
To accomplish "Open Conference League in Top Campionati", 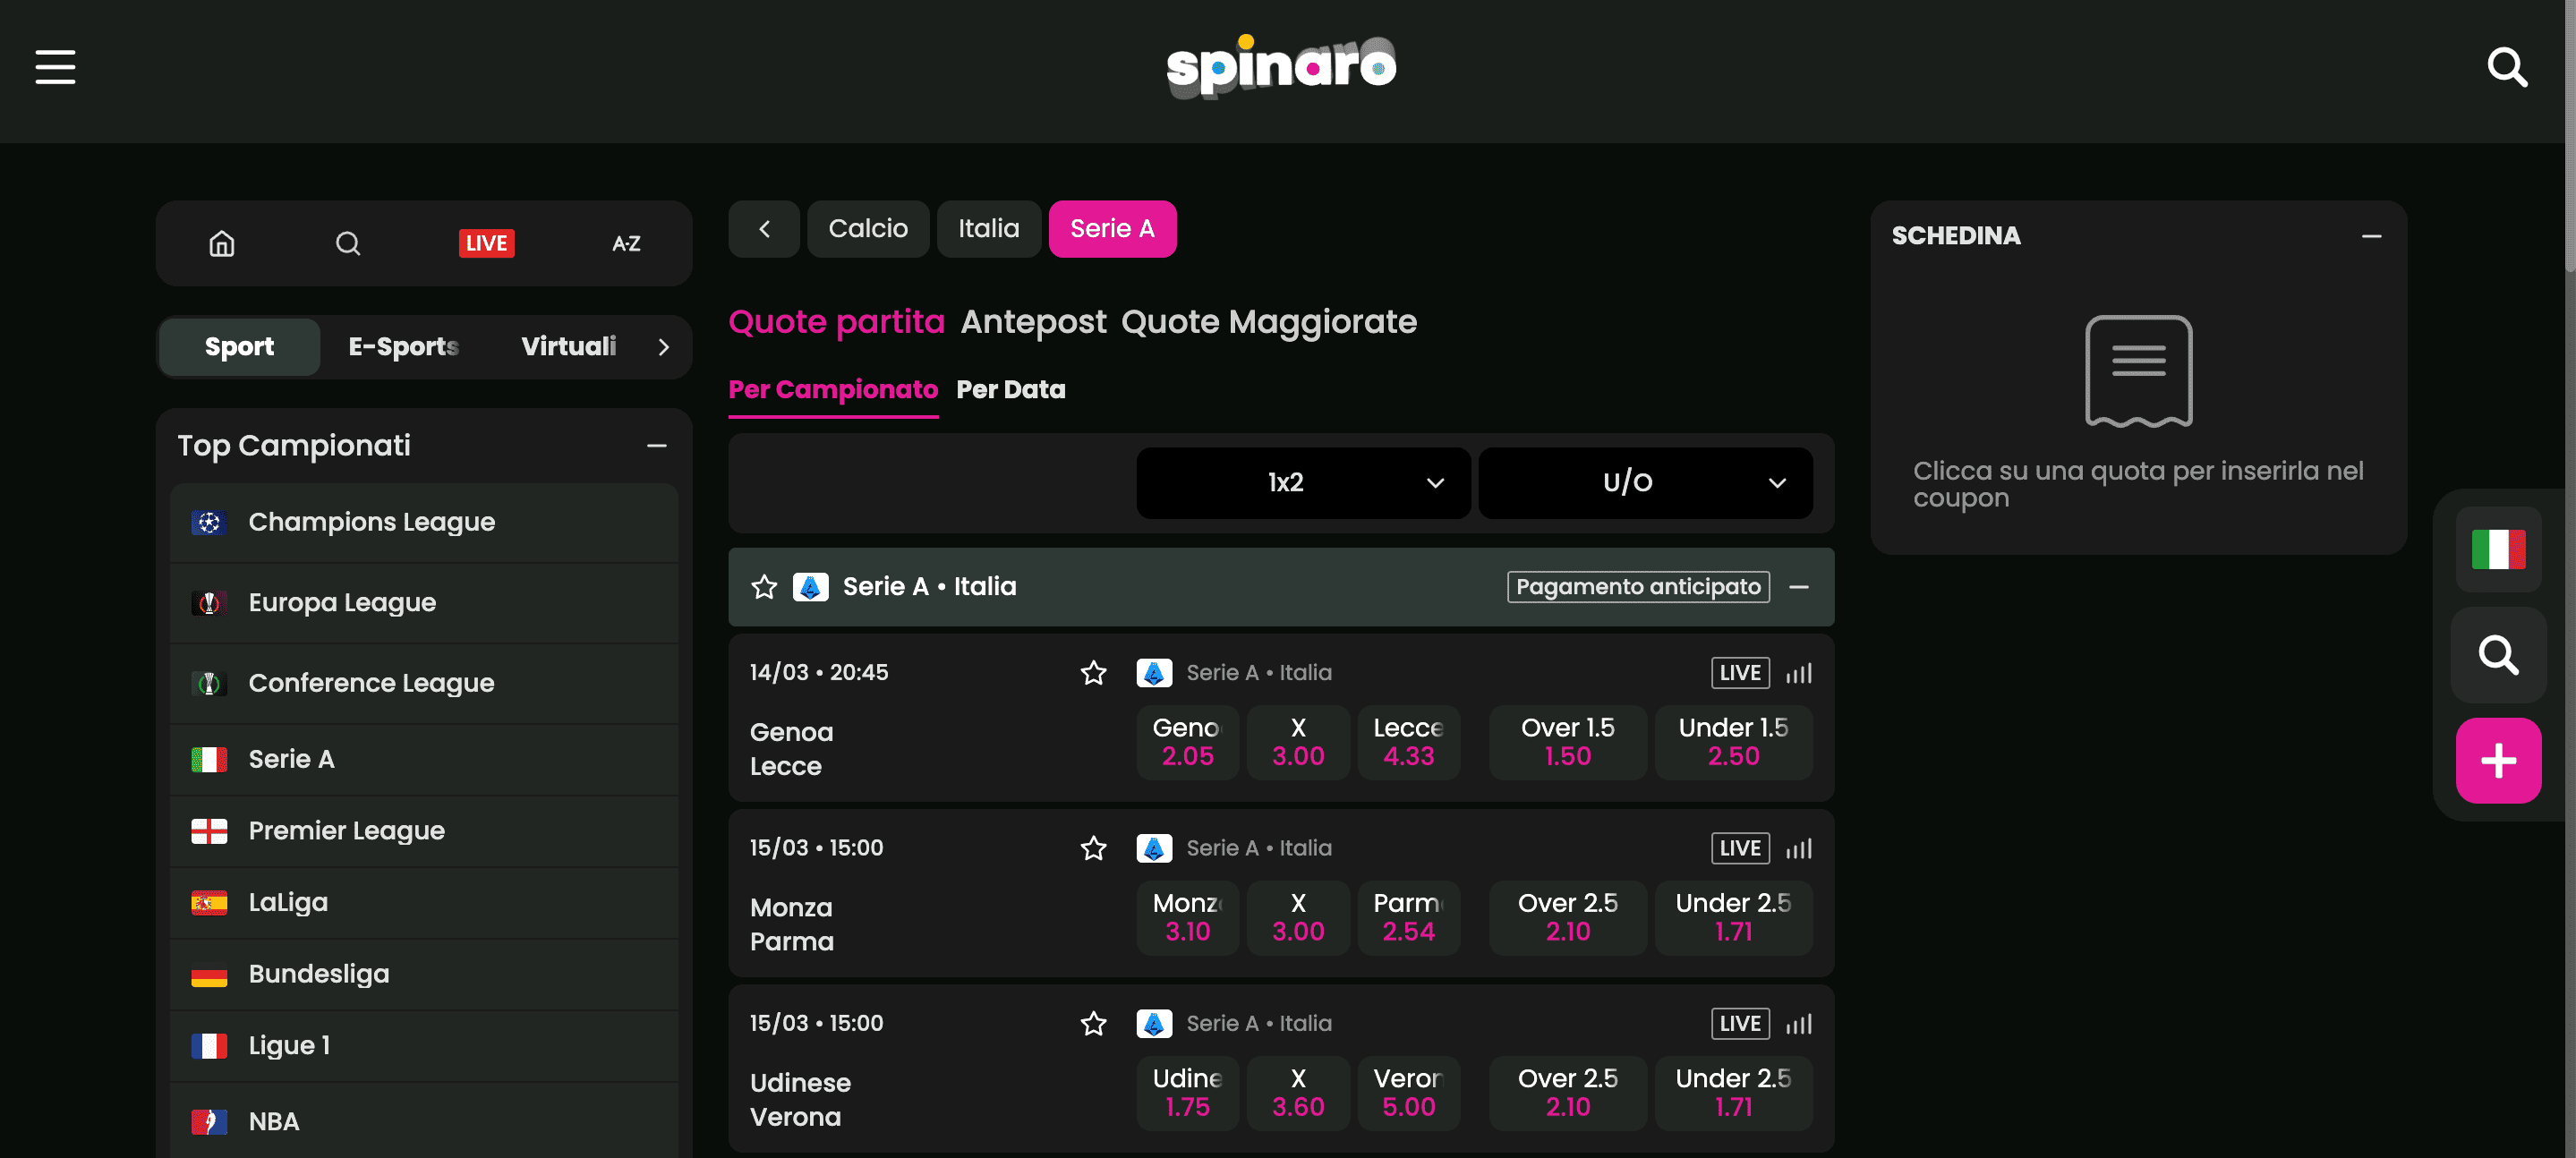I will (x=424, y=684).
